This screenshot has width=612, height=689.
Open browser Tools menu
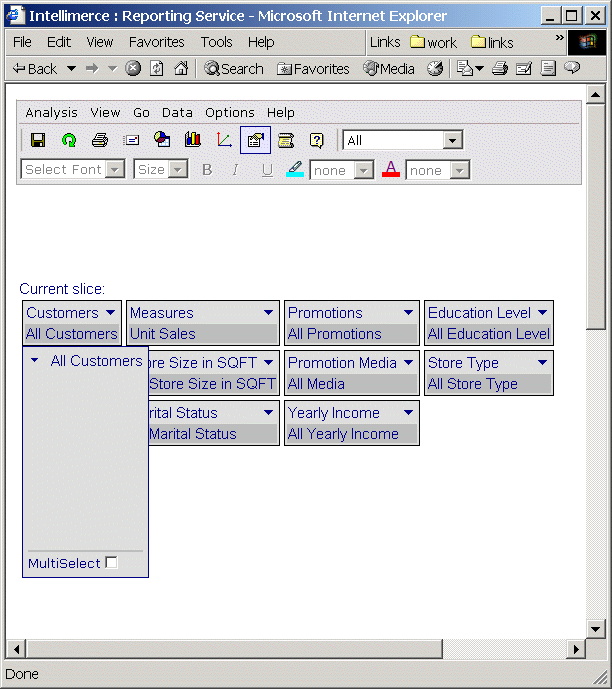click(217, 42)
